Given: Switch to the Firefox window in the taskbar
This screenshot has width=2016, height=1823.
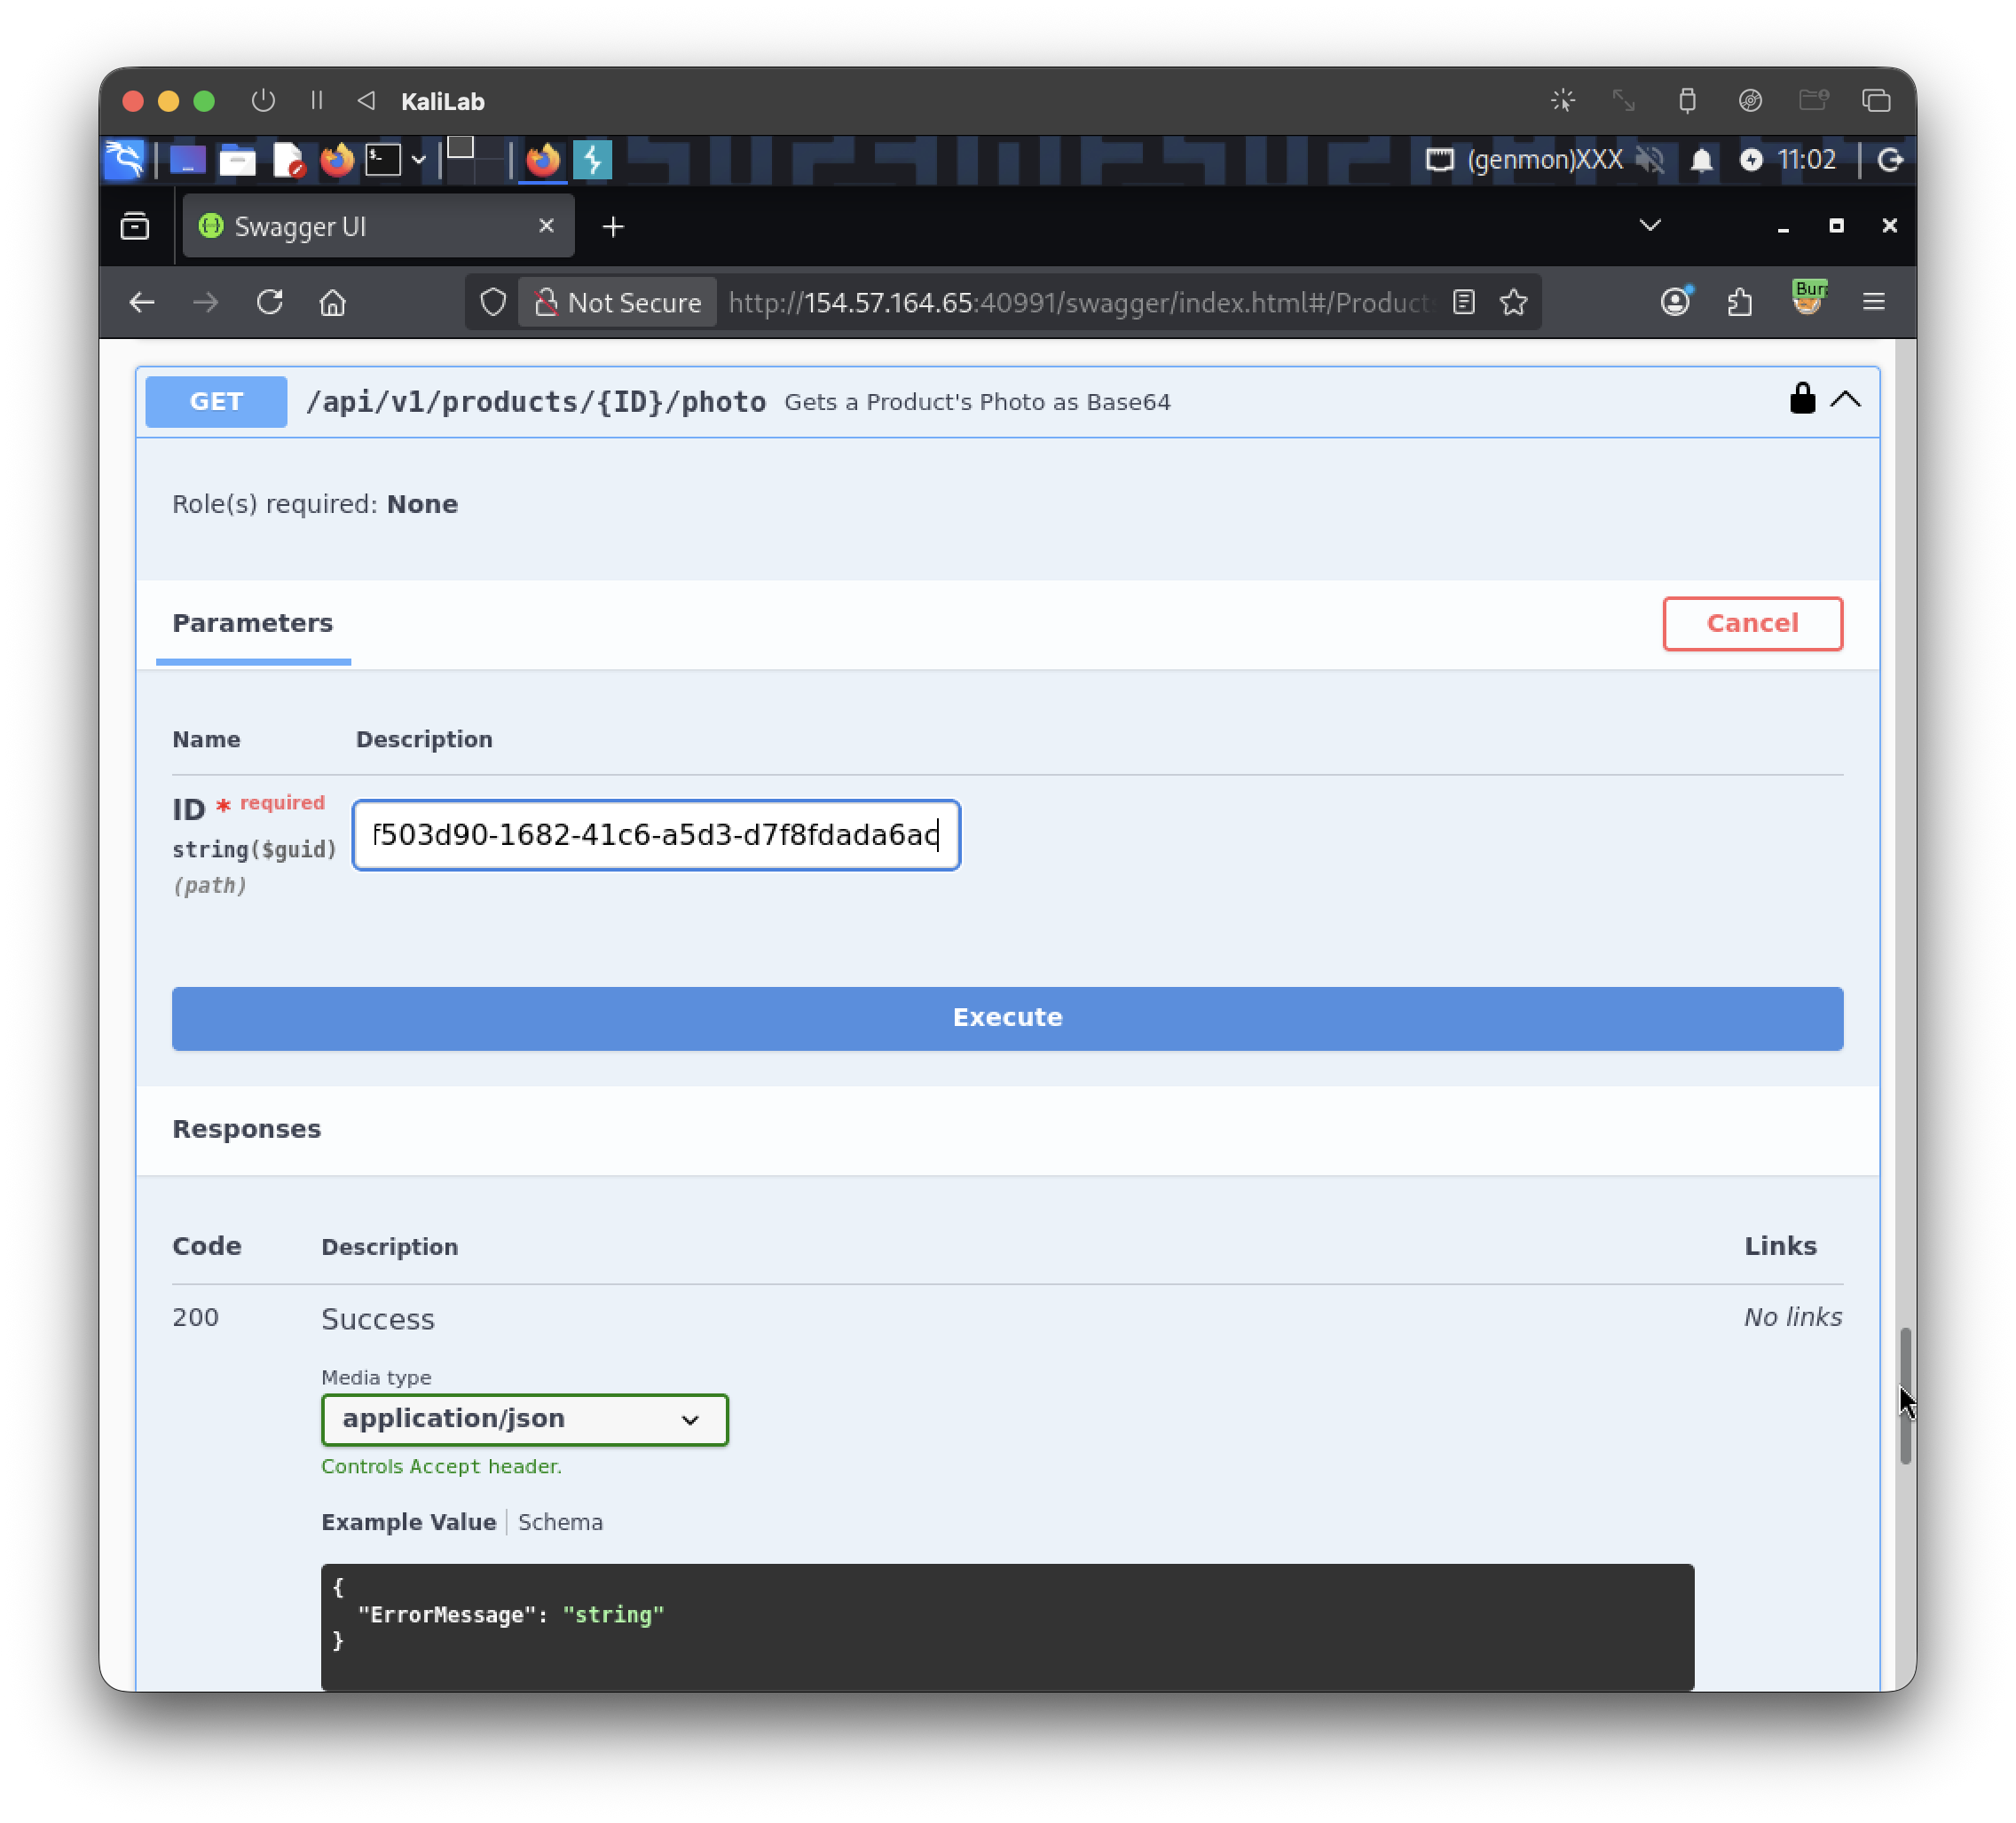Looking at the screenshot, I should pos(543,160).
